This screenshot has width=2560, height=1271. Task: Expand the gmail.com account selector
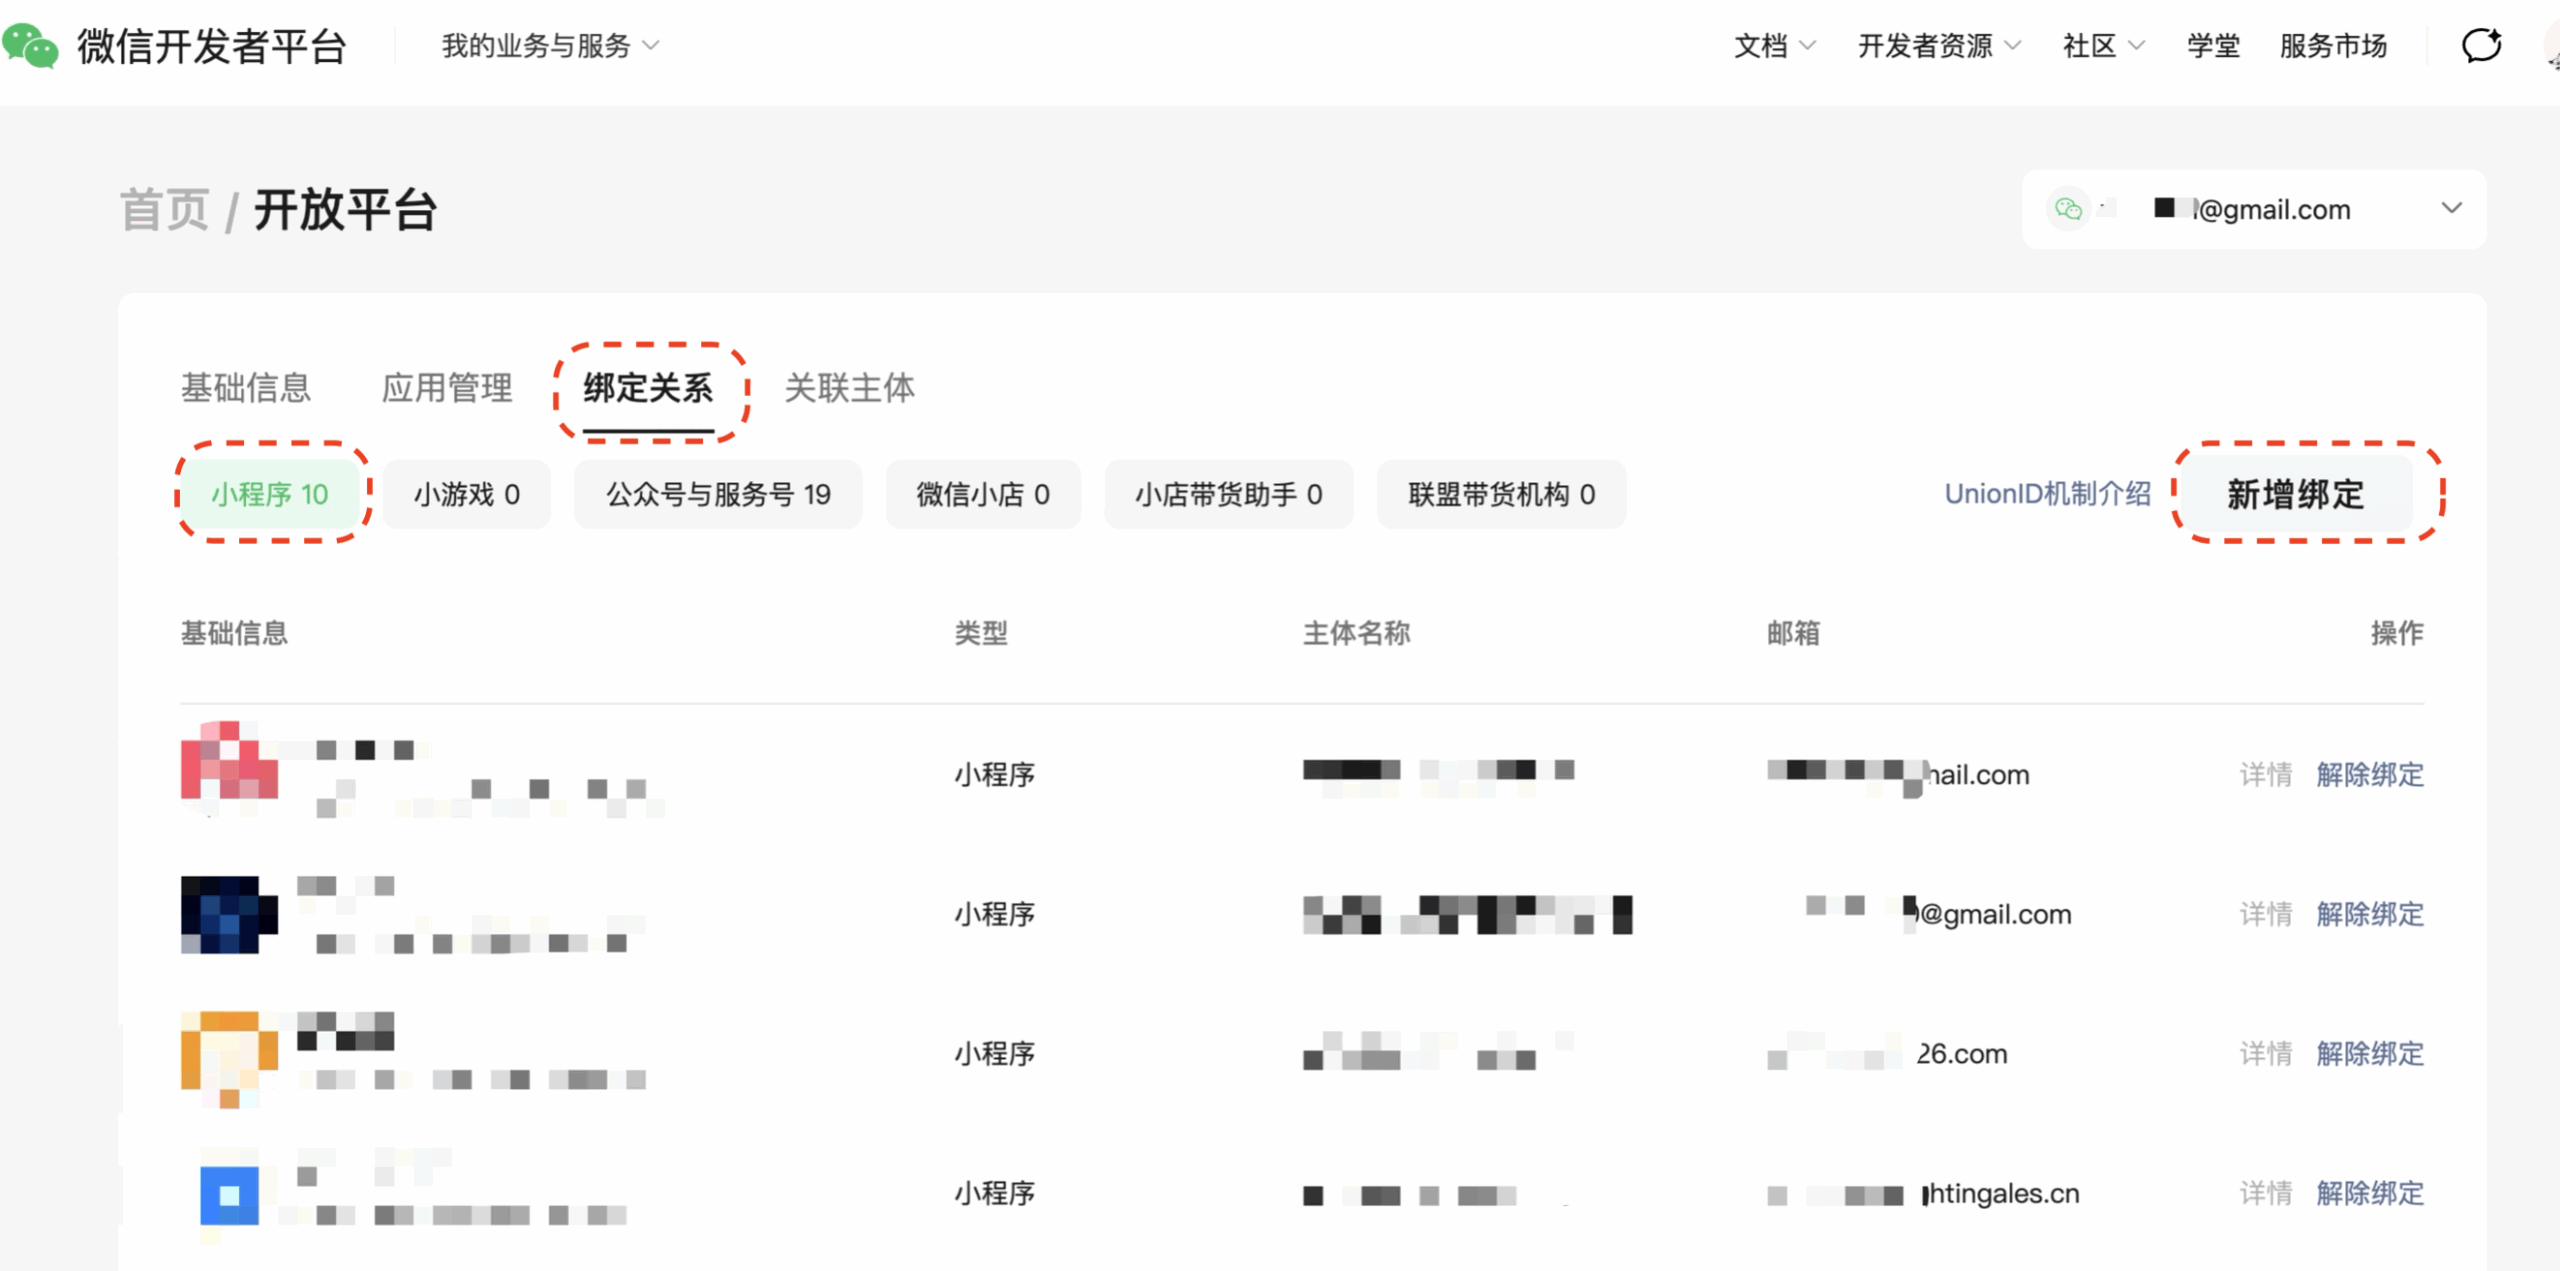[2450, 208]
